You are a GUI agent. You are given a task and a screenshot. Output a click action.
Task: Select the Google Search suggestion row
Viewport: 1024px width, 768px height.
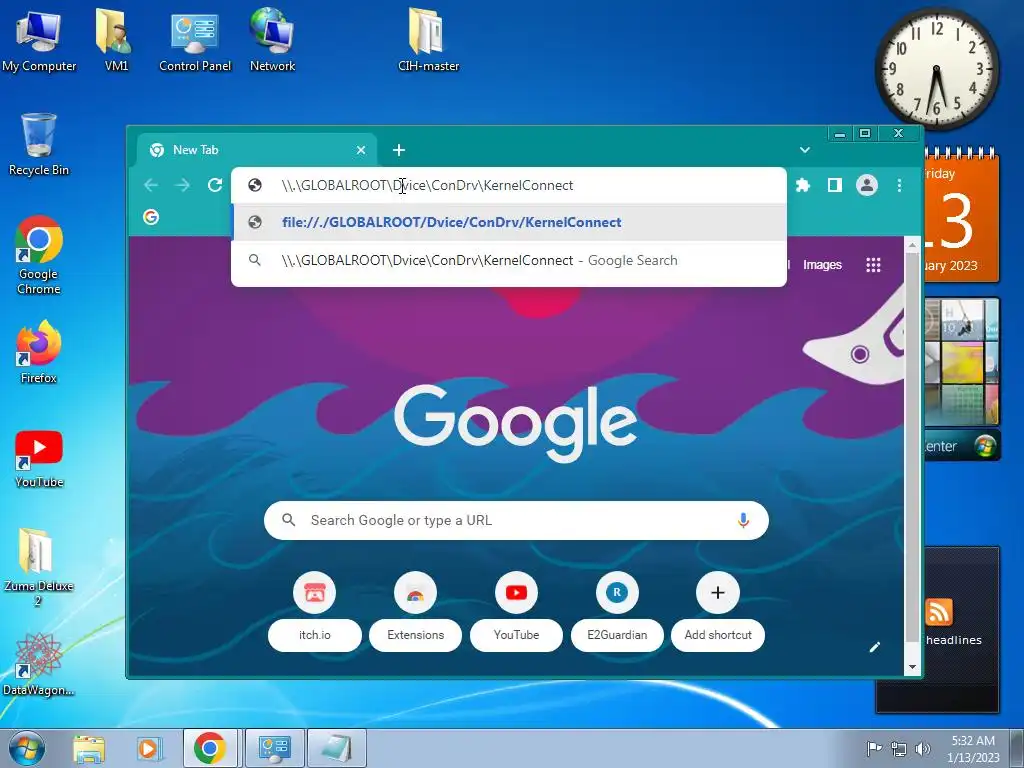pos(509,261)
